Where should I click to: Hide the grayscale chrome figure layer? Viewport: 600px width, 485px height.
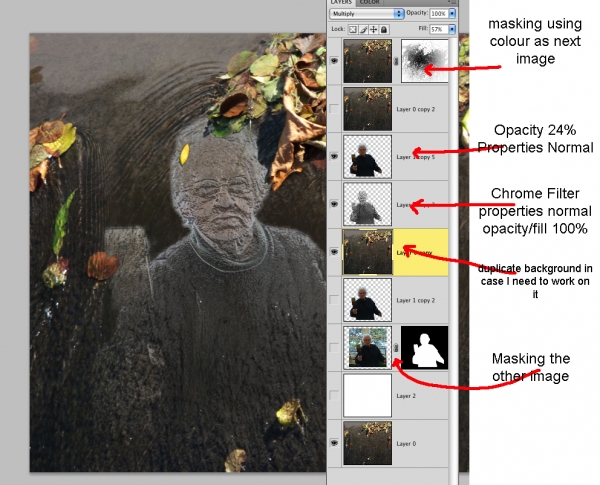pyautogui.click(x=334, y=204)
